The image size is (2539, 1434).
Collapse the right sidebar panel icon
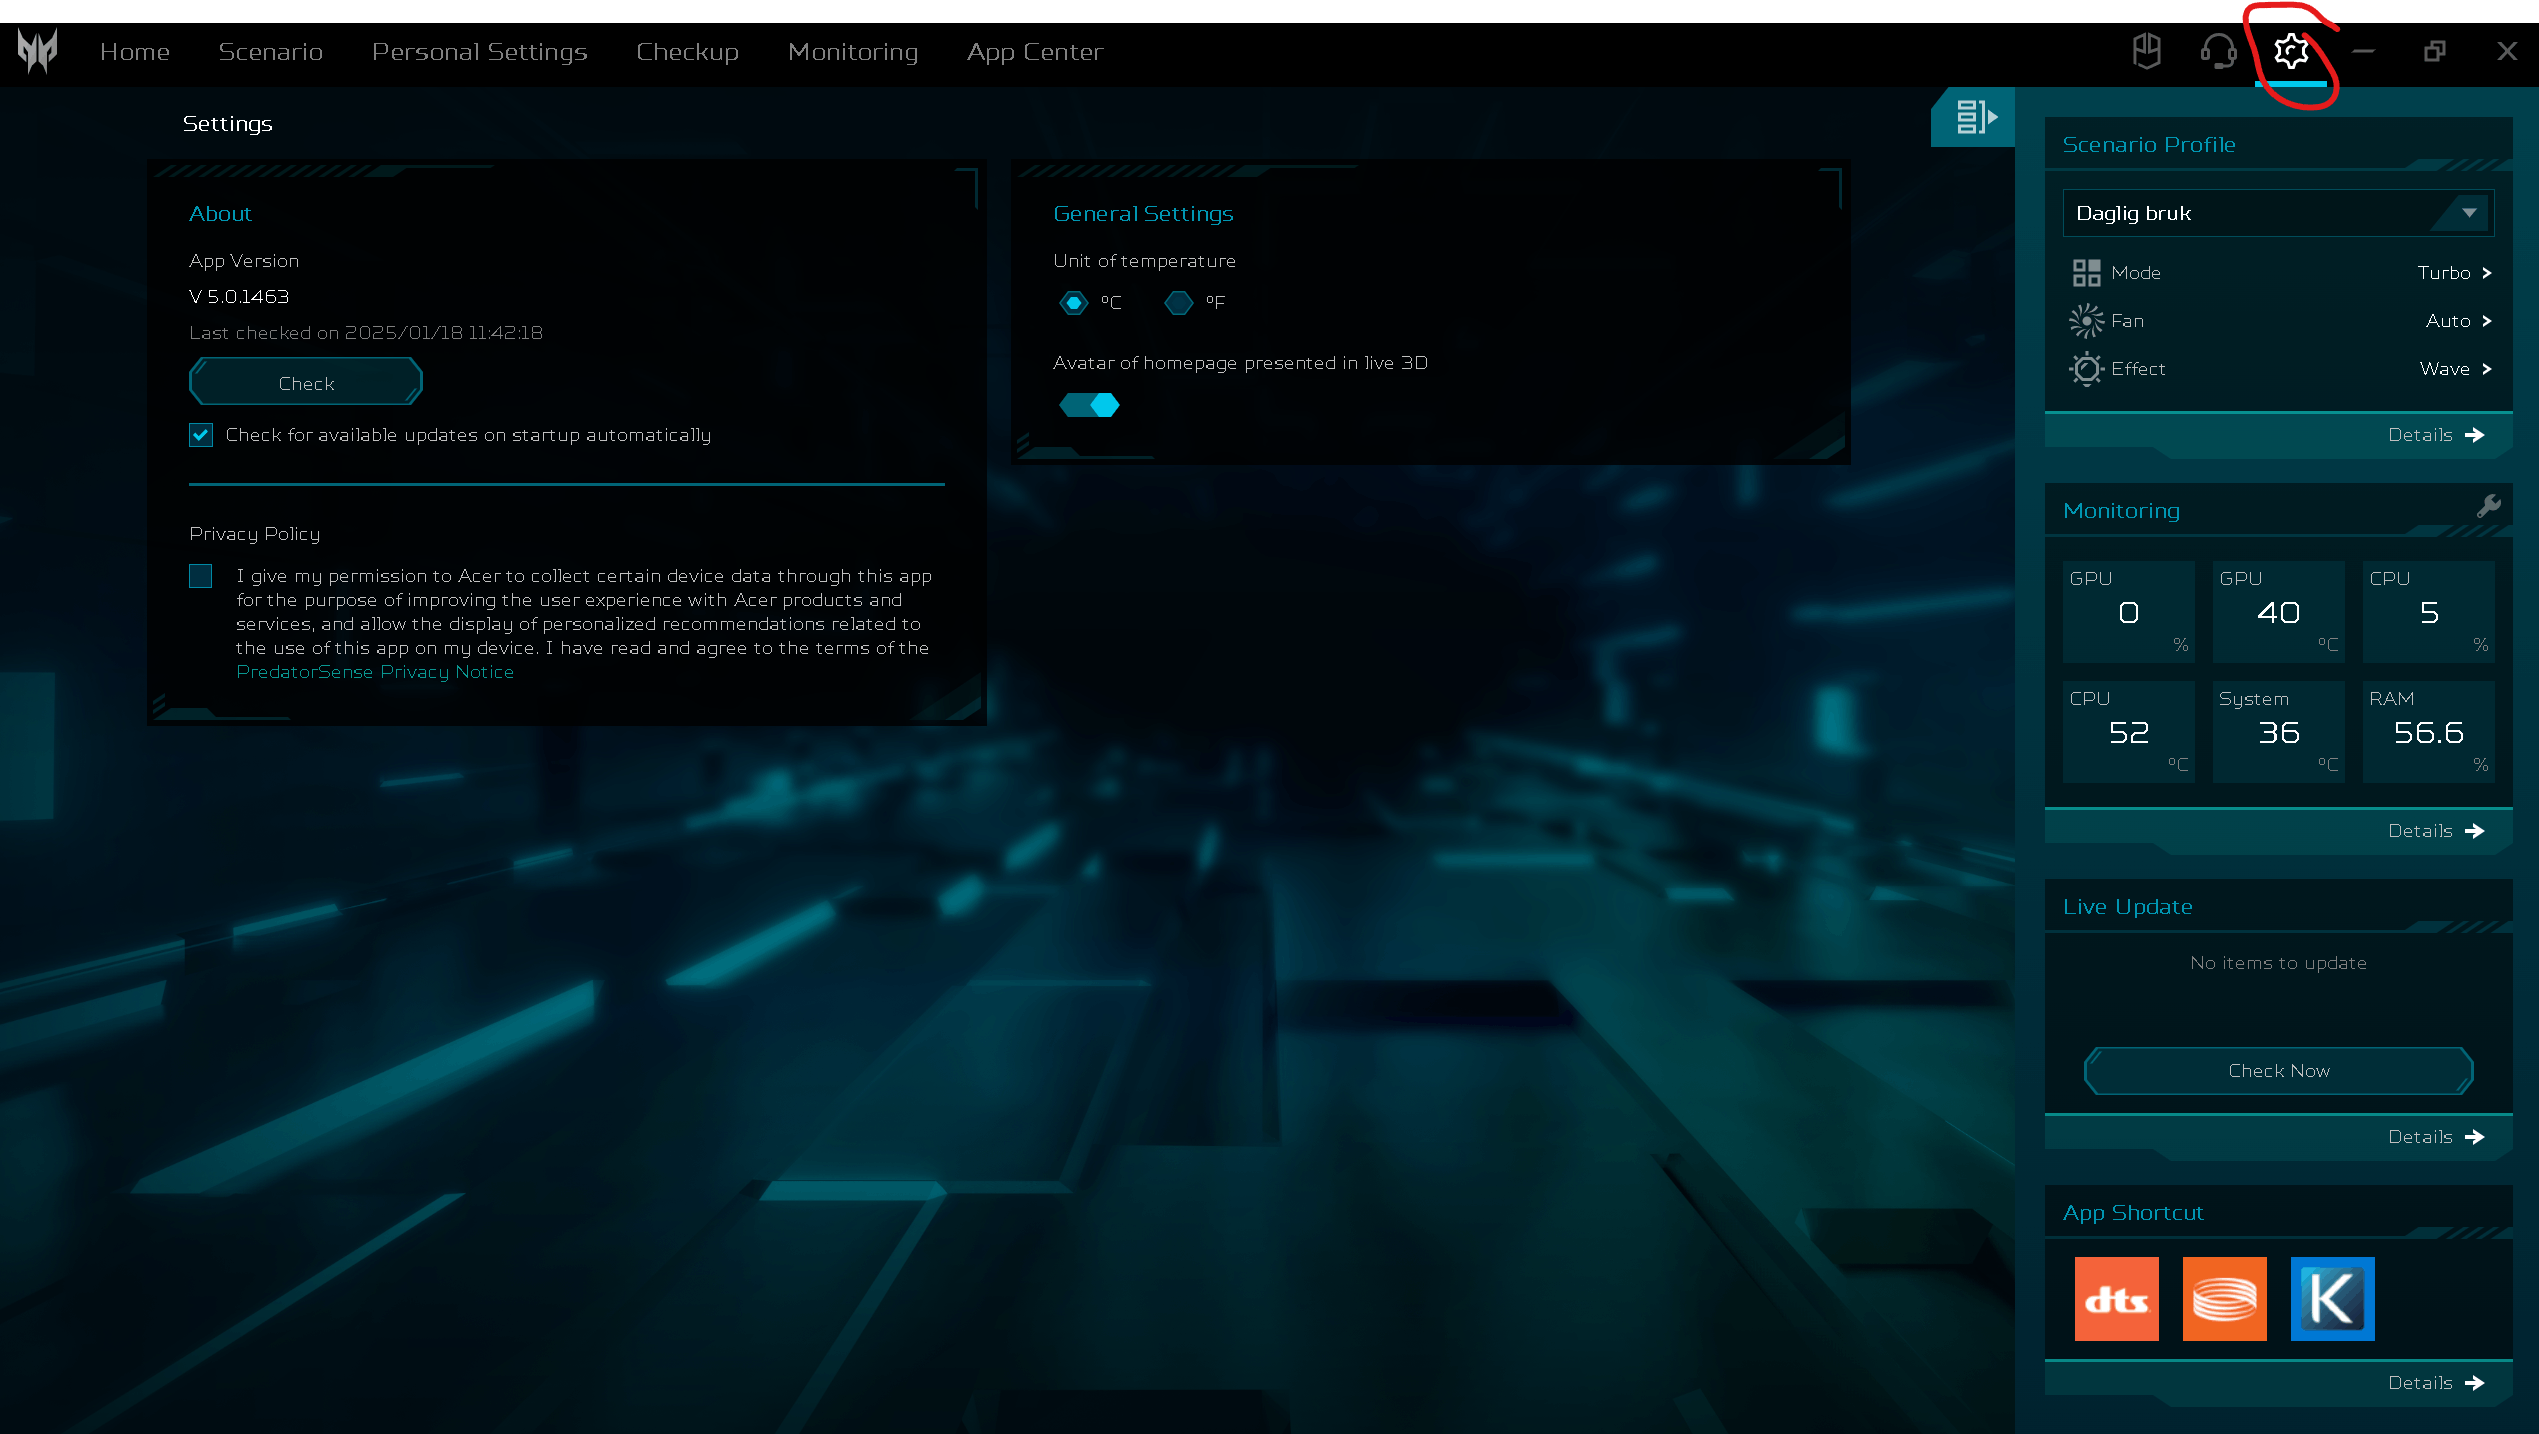pos(1975,117)
